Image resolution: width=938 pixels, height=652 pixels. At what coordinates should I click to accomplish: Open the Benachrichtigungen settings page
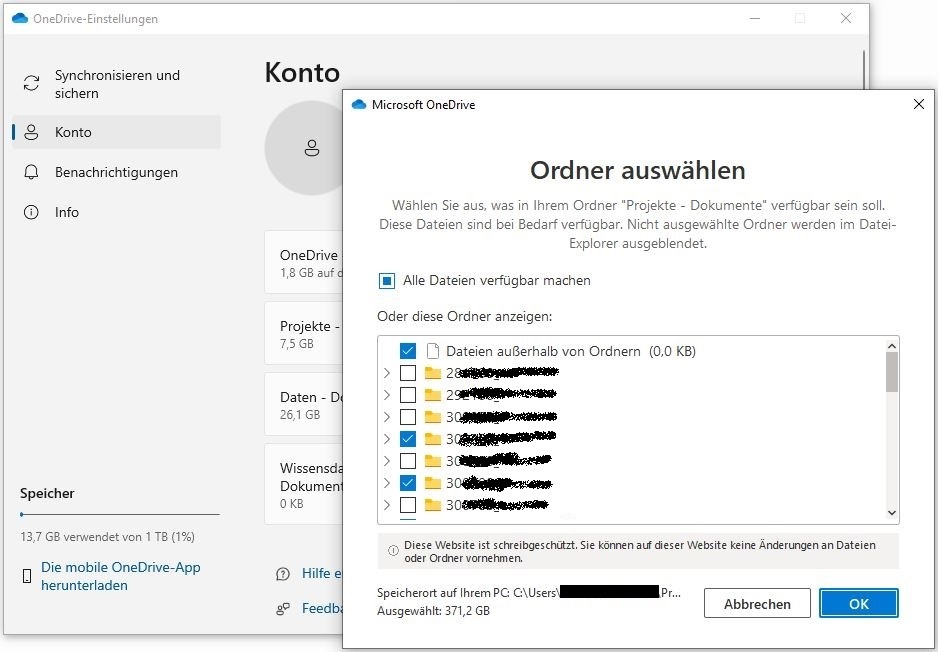point(117,172)
